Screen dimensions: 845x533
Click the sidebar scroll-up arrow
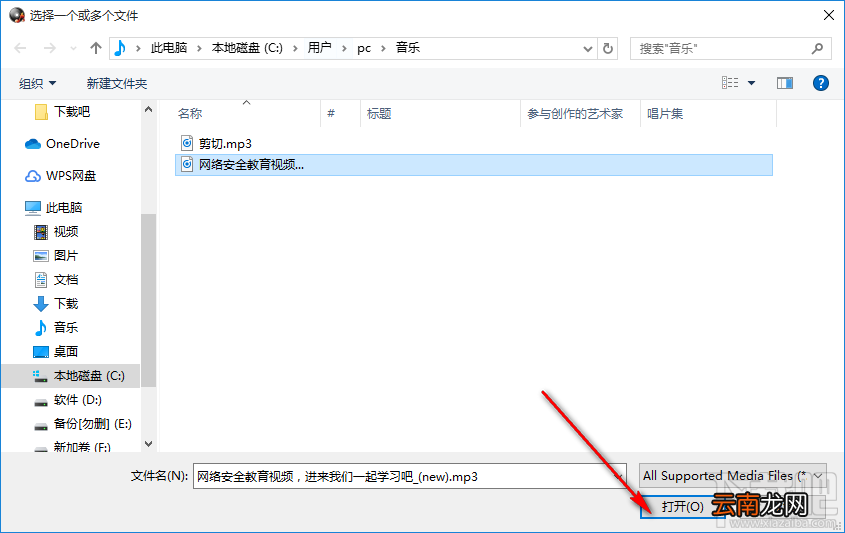(149, 109)
